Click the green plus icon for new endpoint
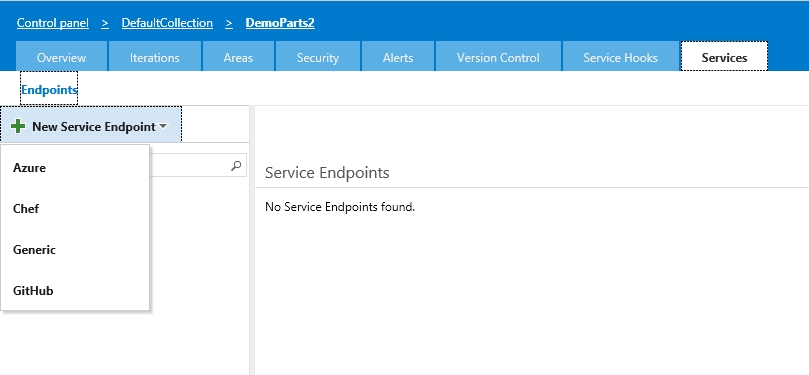 [x=18, y=126]
